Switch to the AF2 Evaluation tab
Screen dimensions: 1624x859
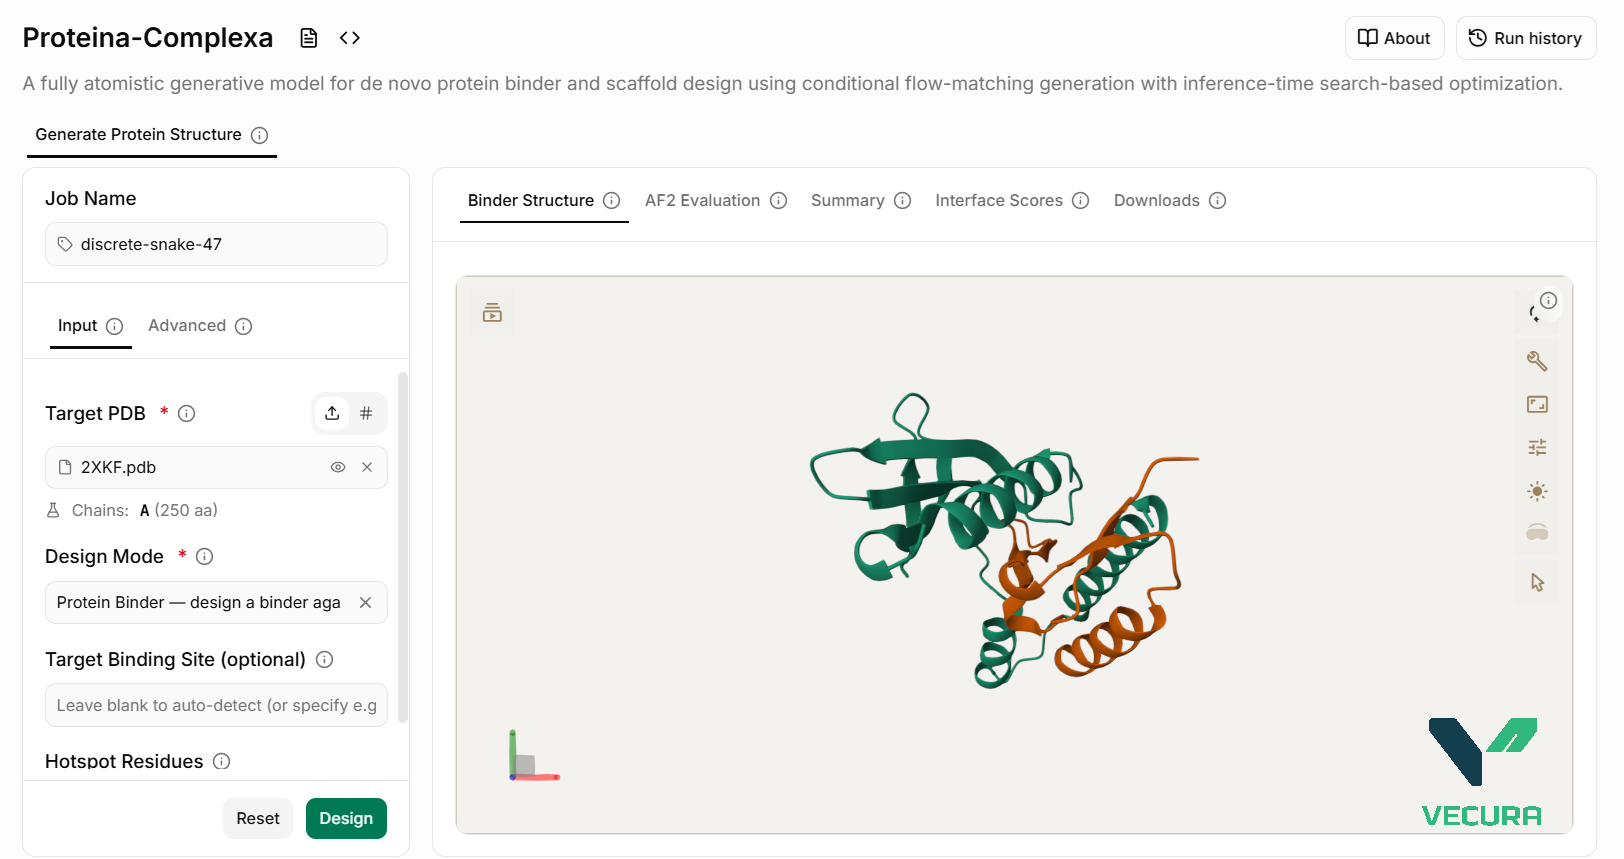[x=716, y=200]
